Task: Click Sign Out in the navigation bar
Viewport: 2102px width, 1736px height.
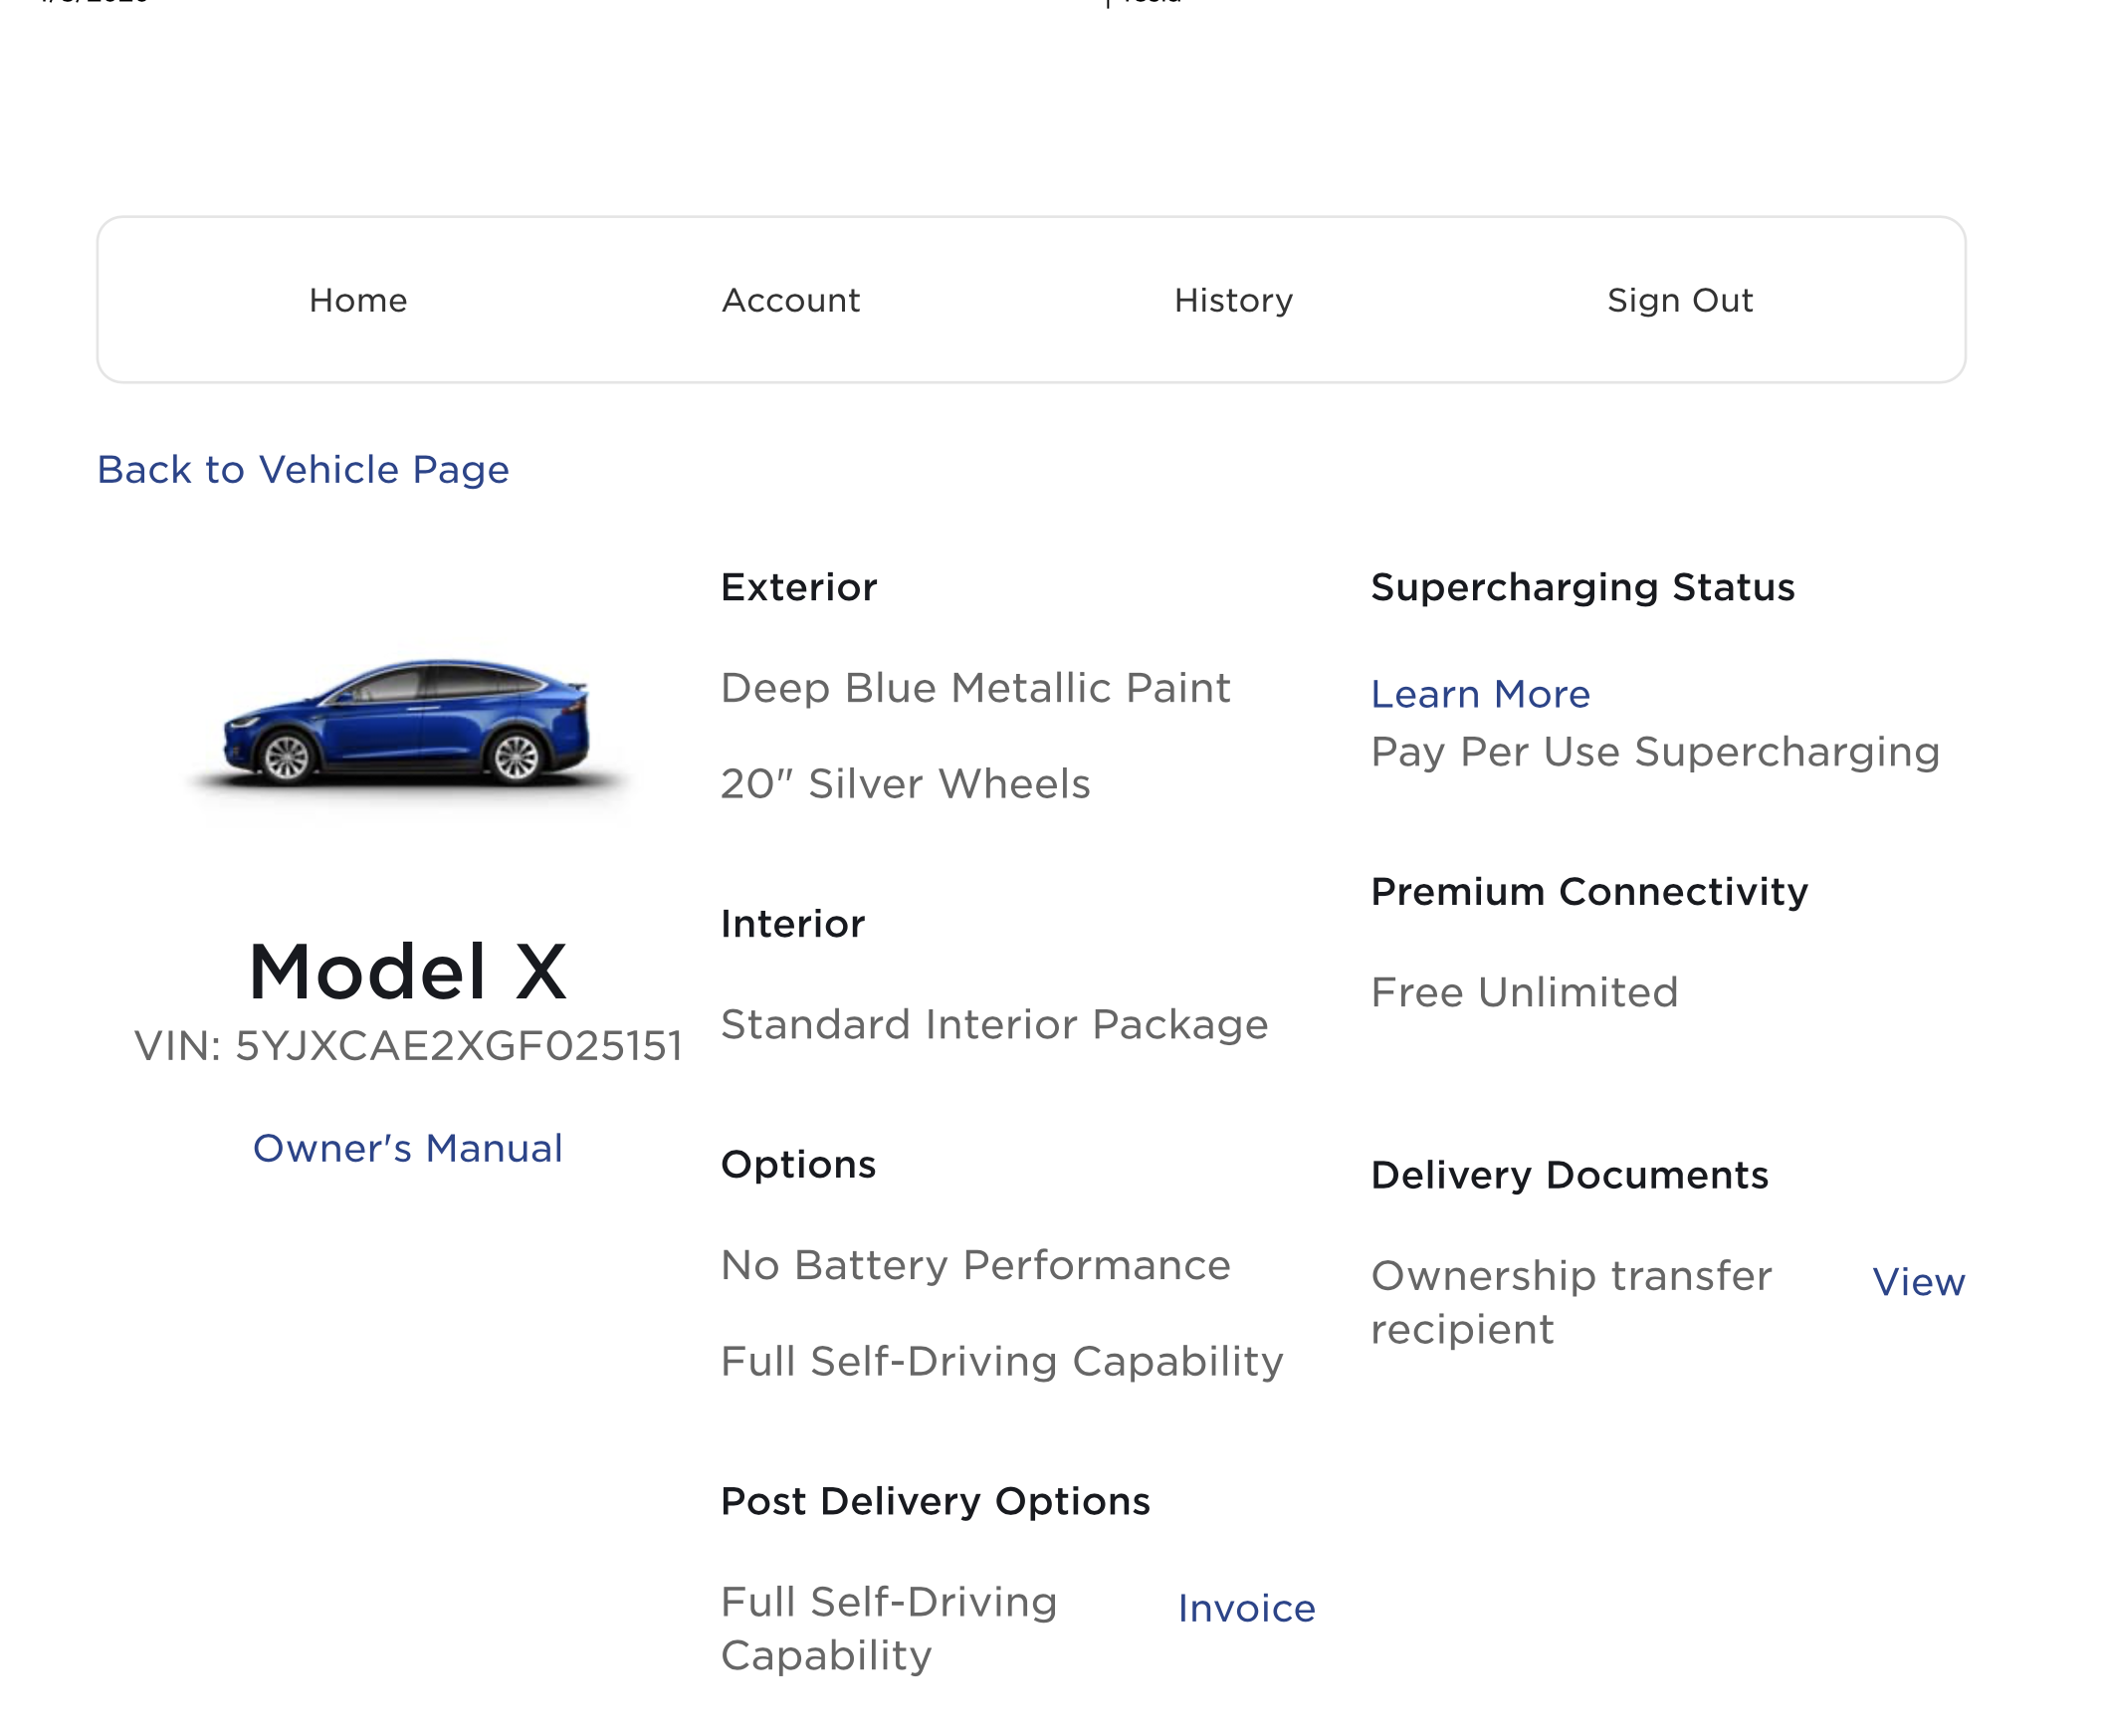Action: (x=1680, y=299)
